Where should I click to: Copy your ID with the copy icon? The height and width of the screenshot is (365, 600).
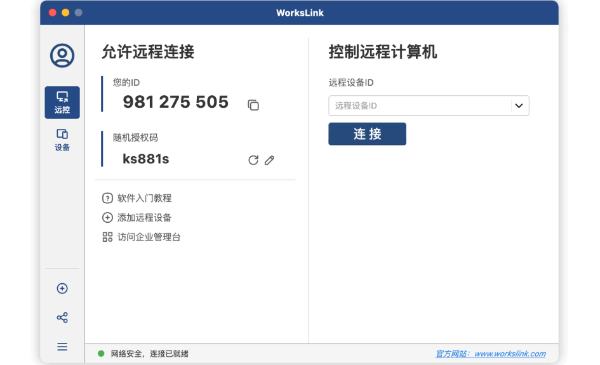coord(253,105)
